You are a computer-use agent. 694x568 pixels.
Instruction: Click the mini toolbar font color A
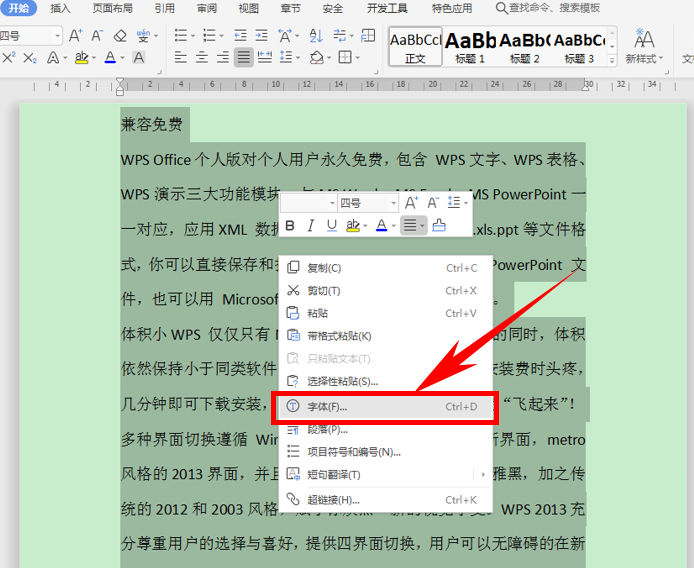coord(381,226)
